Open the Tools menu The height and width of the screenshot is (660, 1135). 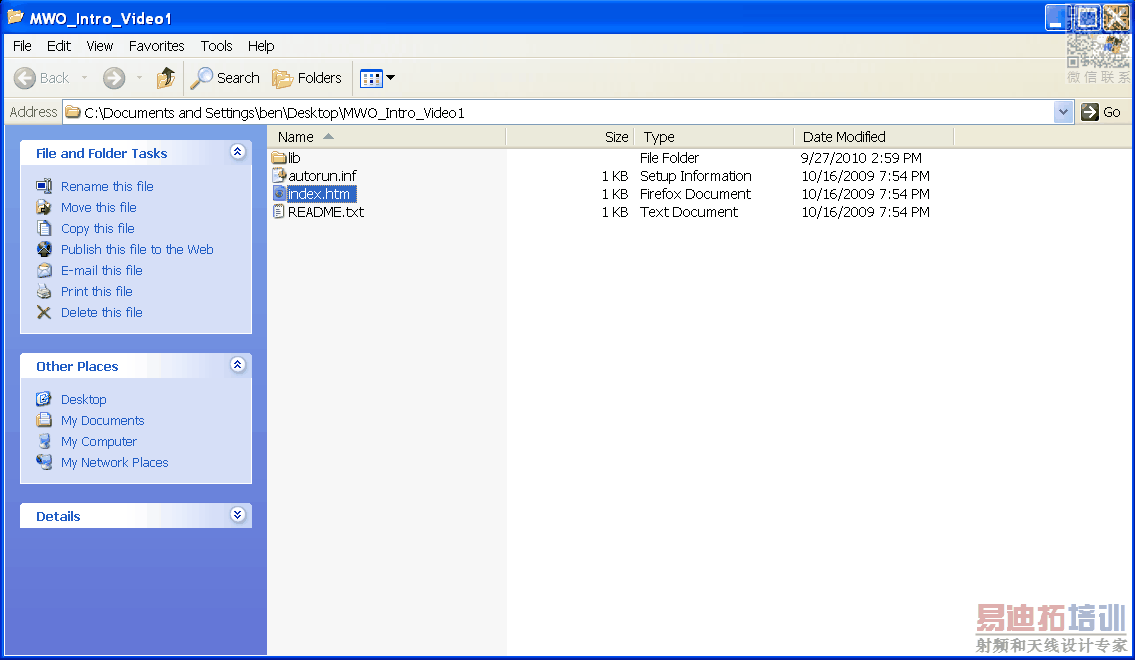(216, 46)
